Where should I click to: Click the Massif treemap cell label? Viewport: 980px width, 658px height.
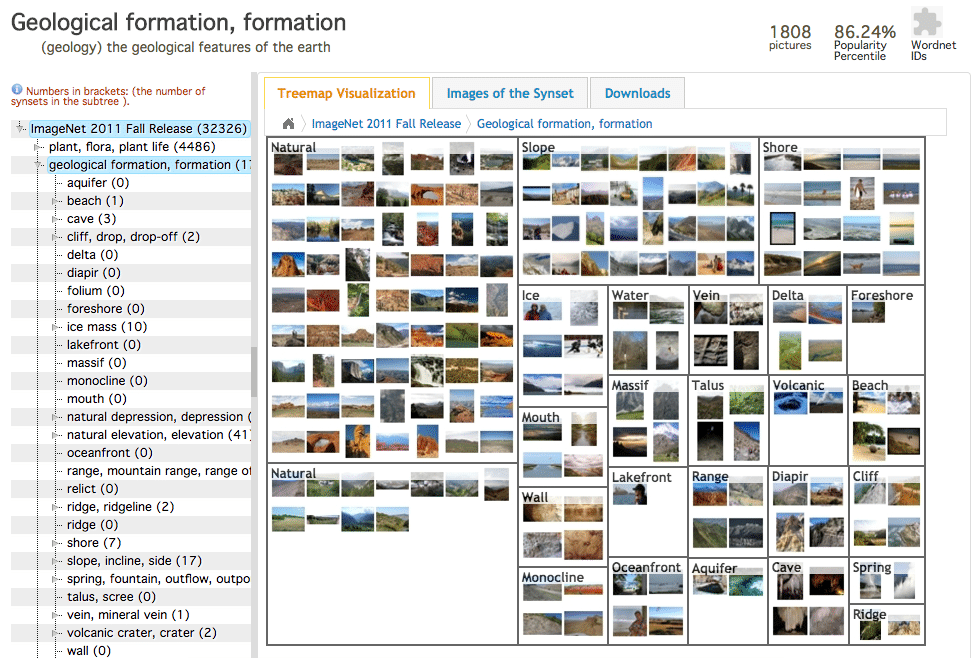(x=630, y=386)
